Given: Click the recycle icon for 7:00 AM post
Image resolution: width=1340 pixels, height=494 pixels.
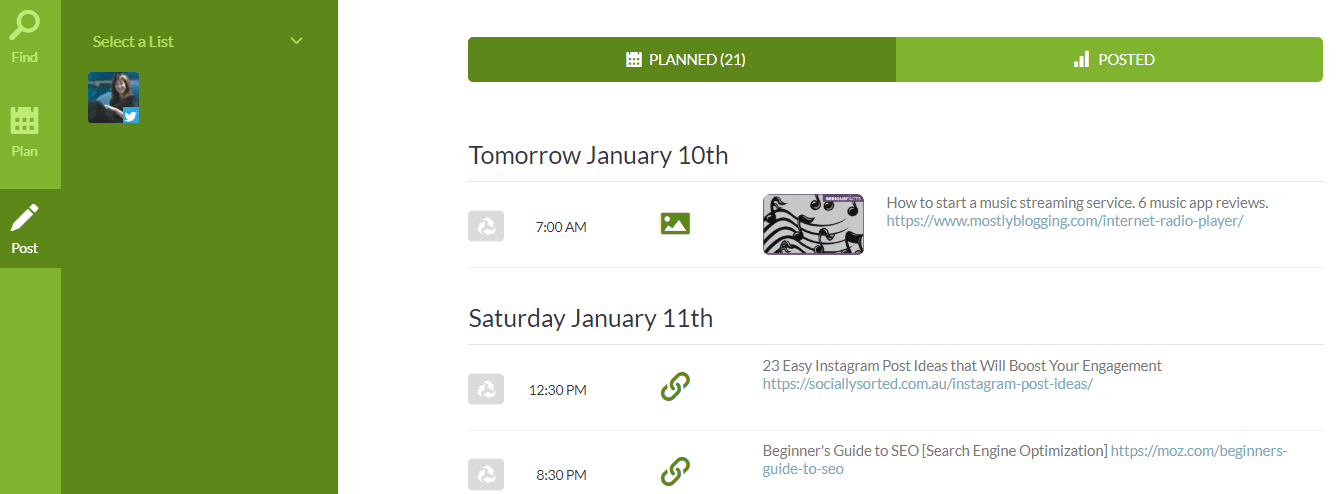Looking at the screenshot, I should [x=486, y=226].
